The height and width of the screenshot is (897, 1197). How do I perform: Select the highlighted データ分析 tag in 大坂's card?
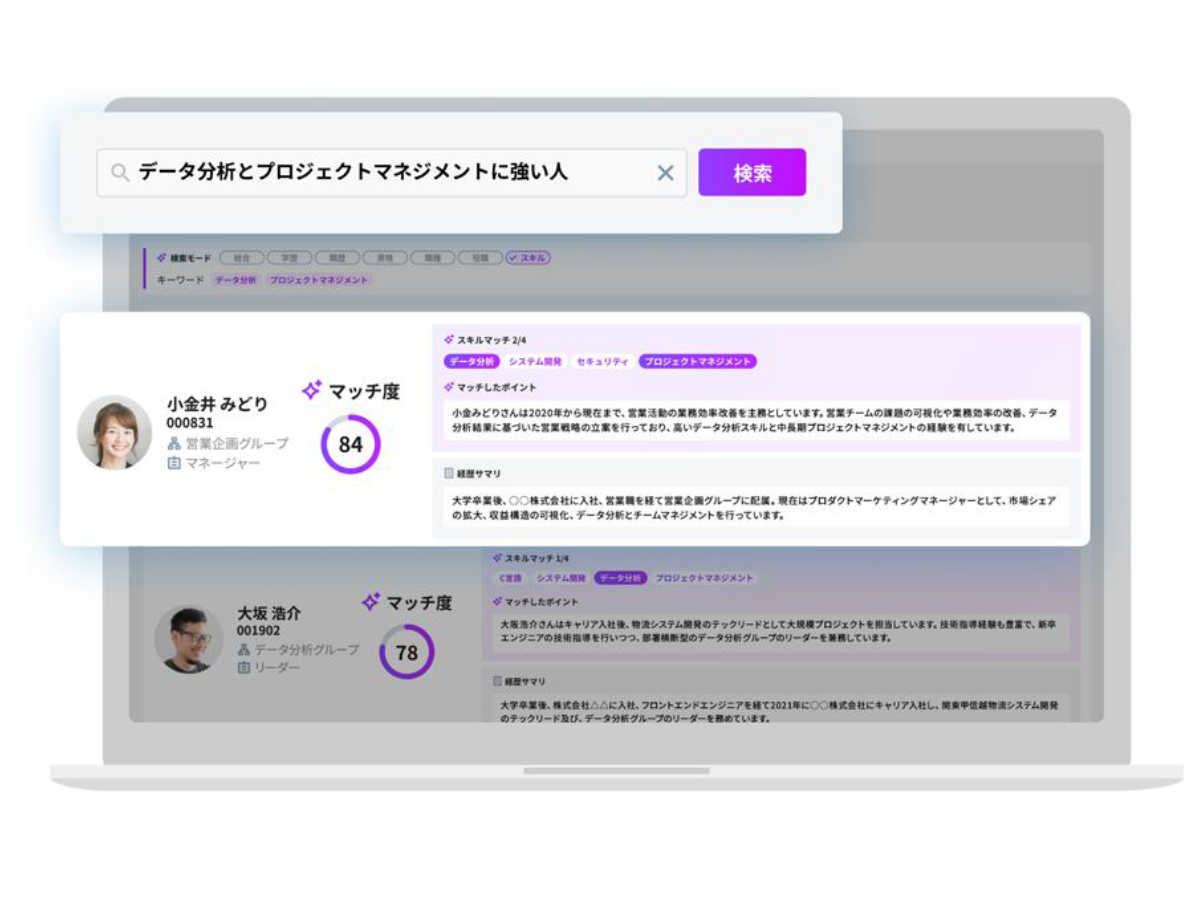pos(621,579)
